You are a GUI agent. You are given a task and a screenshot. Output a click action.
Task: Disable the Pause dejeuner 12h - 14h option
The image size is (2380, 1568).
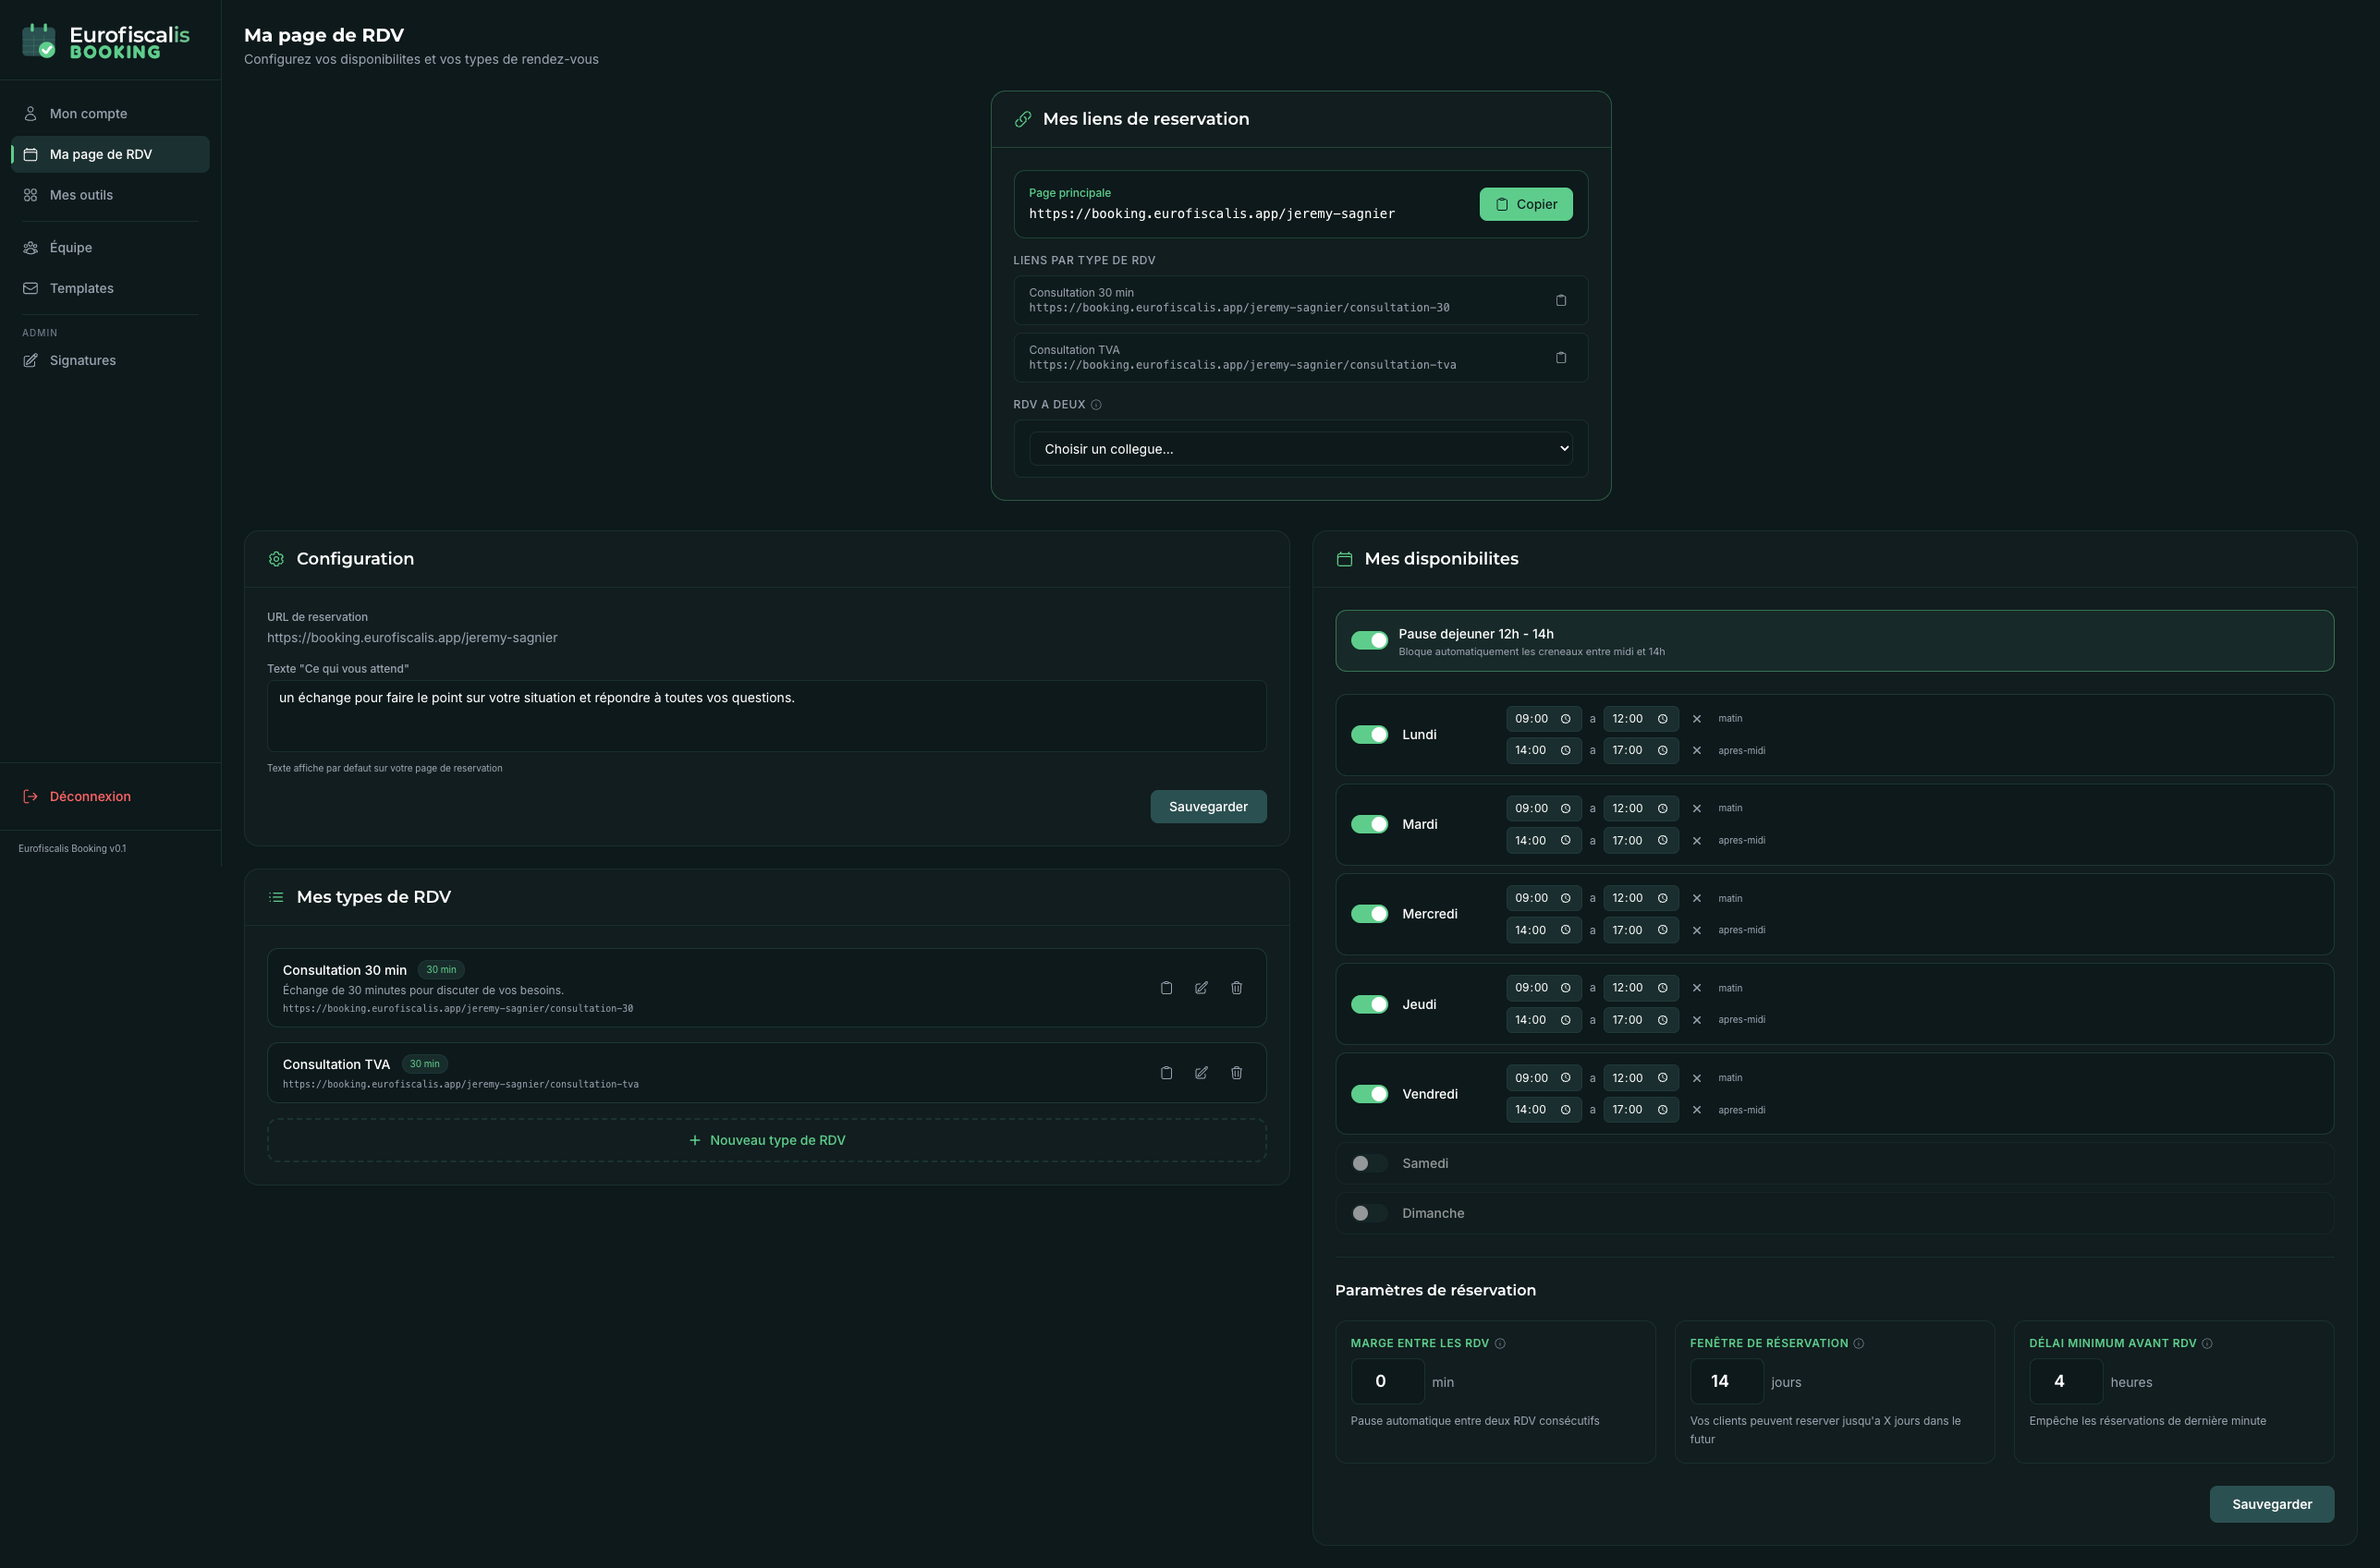(x=1369, y=640)
